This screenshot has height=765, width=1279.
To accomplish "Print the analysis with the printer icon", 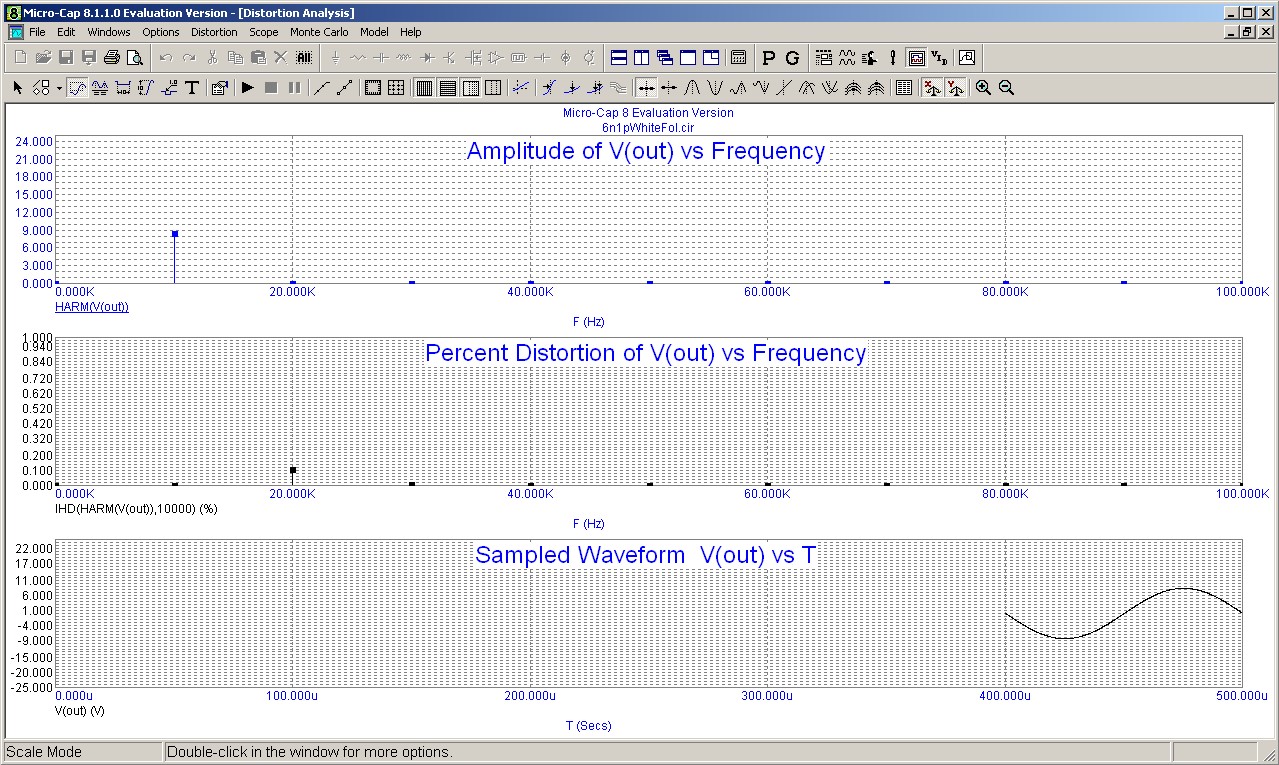I will click(x=112, y=57).
